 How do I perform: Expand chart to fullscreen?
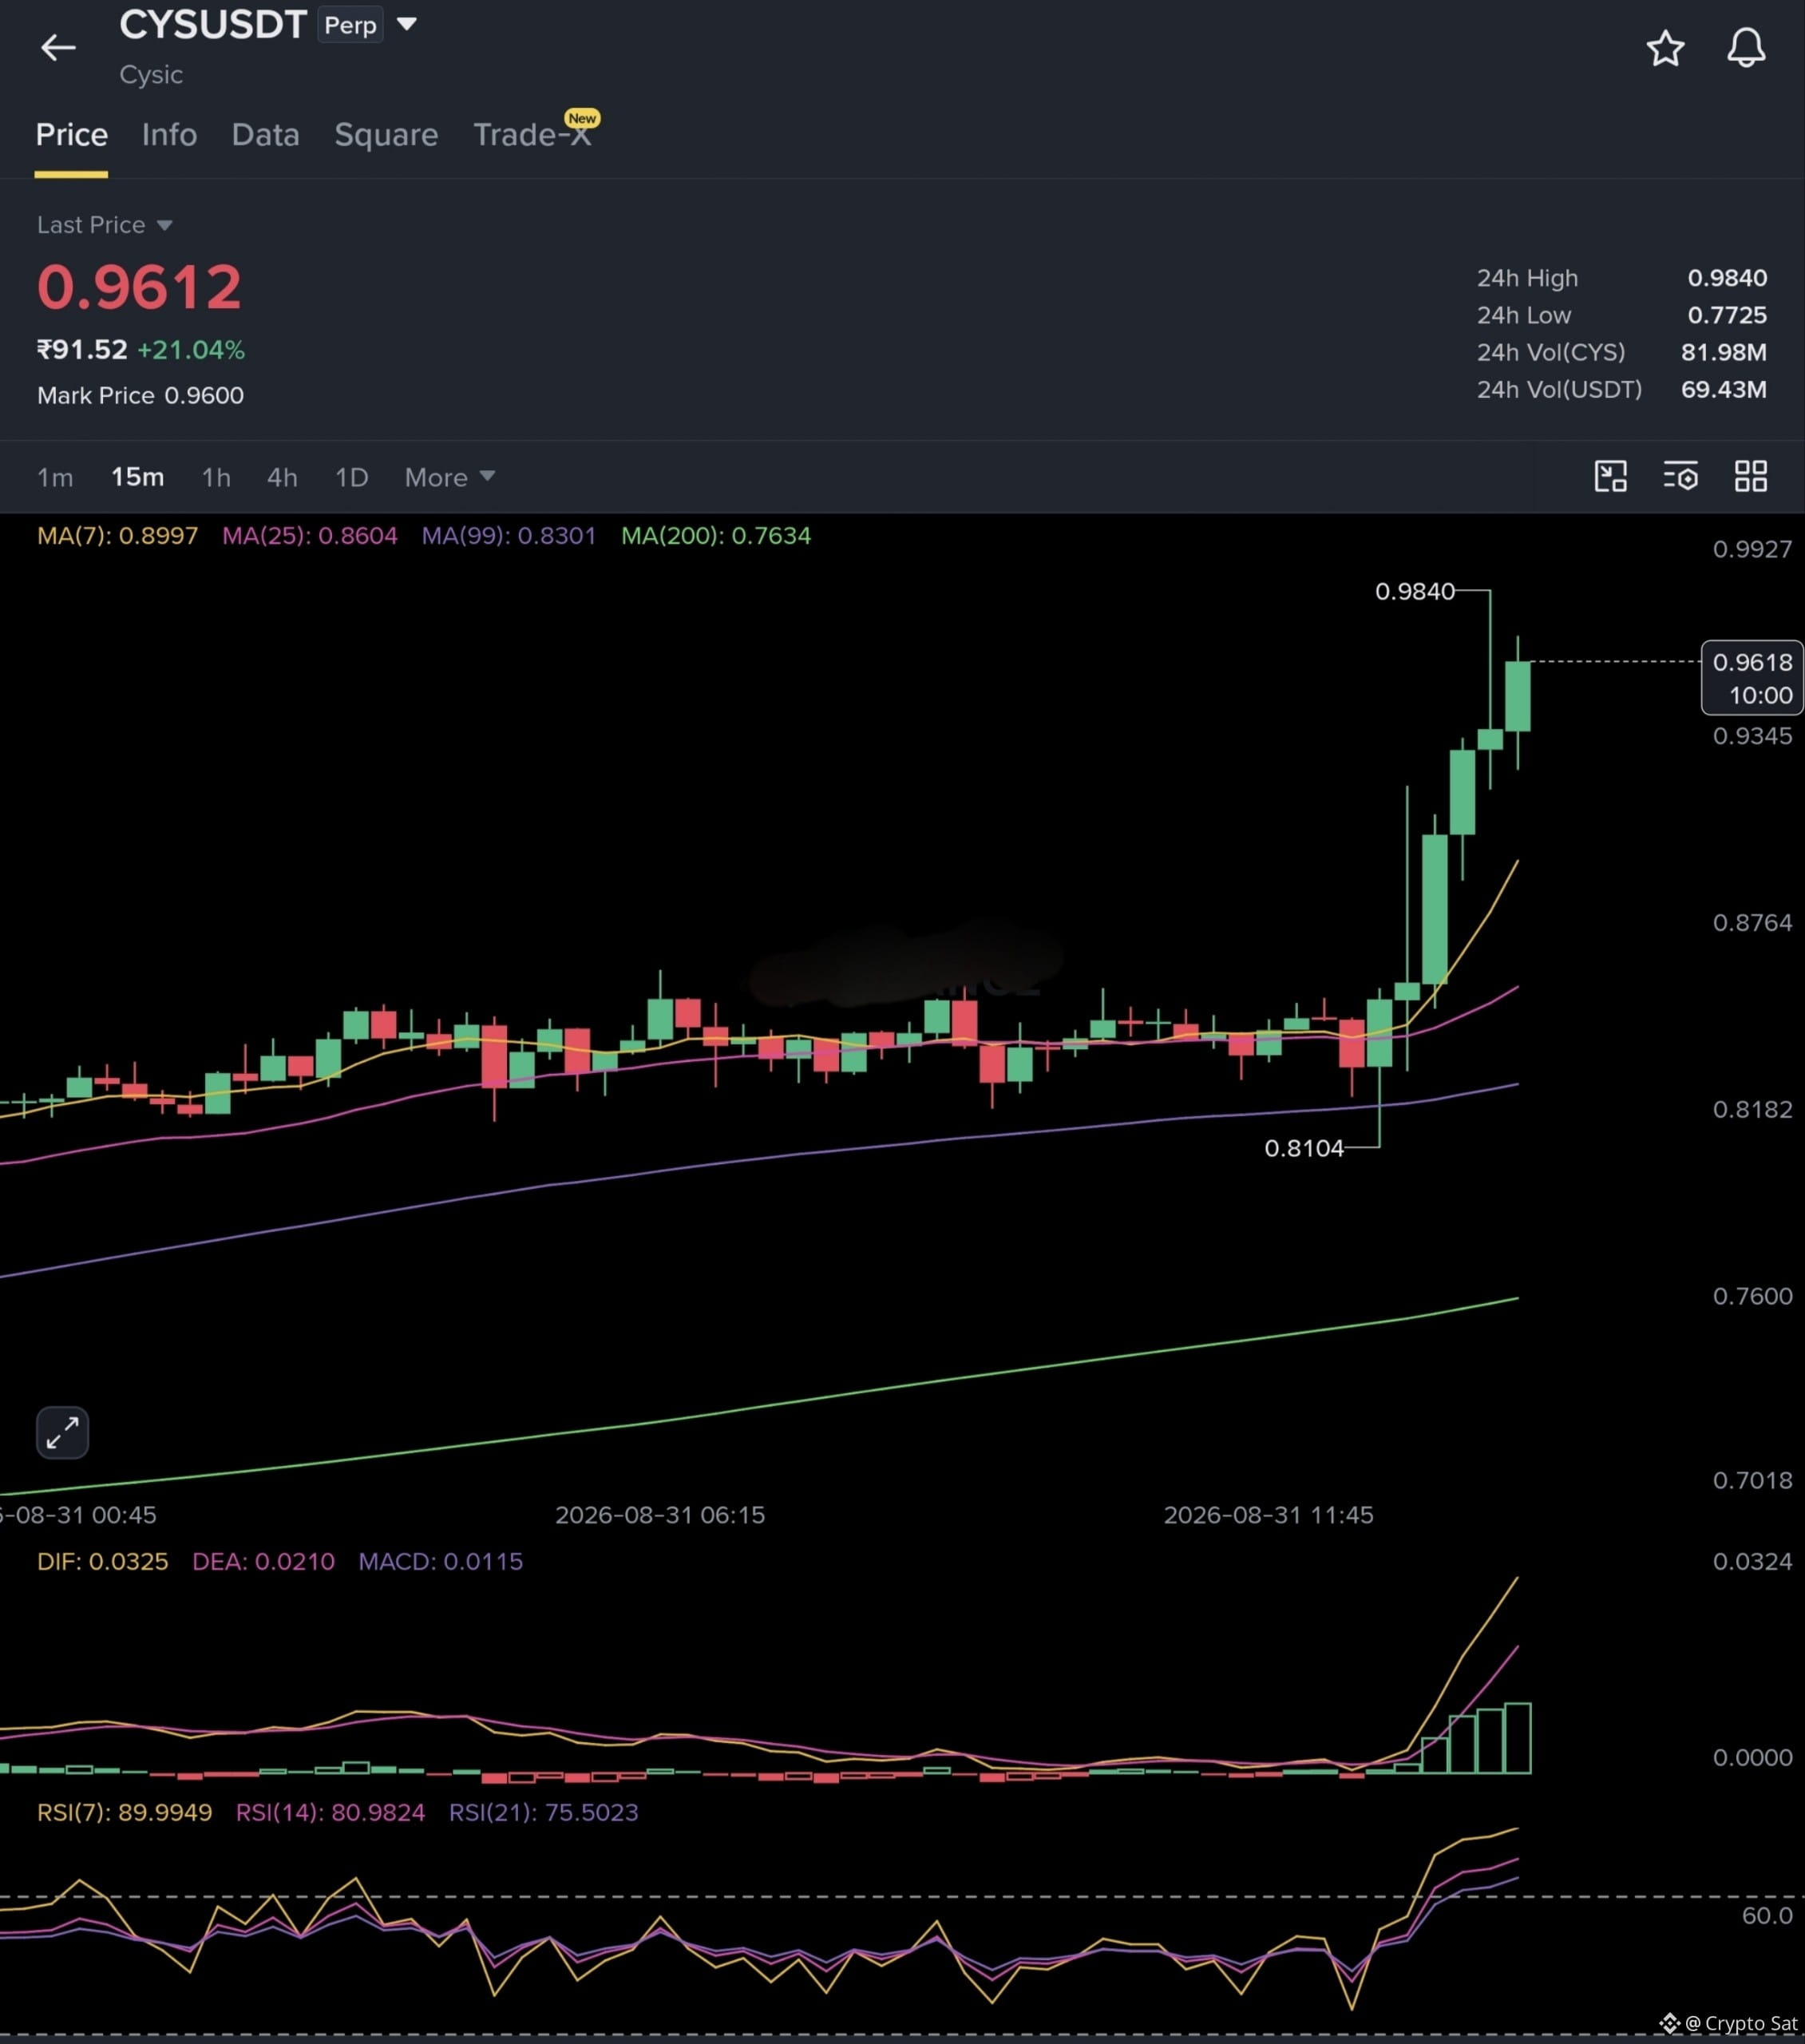click(62, 1432)
